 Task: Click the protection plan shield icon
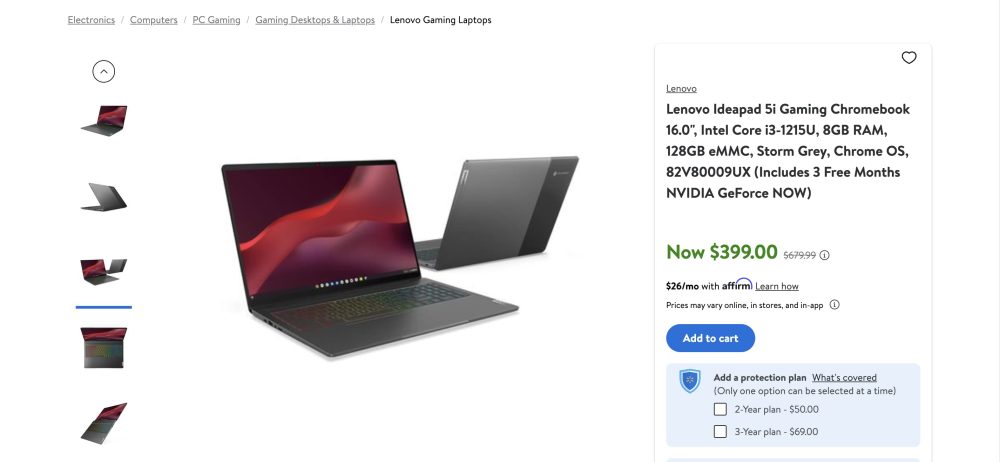[689, 381]
